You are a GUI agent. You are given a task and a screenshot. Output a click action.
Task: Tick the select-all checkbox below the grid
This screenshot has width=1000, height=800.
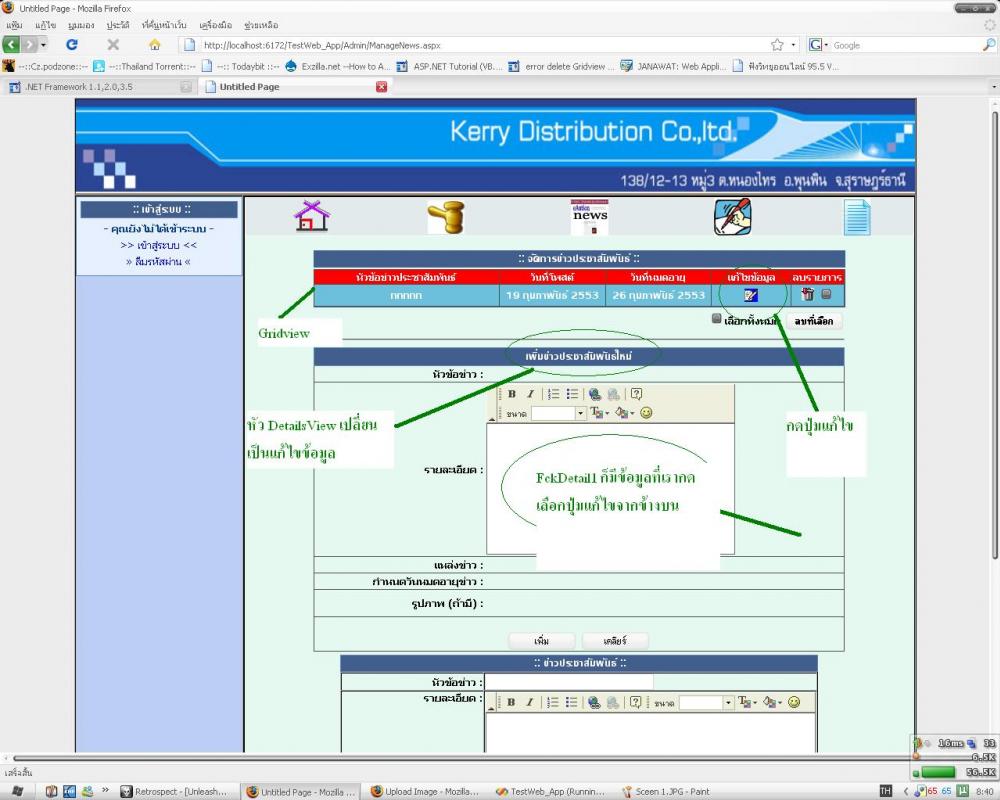pyautogui.click(x=717, y=318)
